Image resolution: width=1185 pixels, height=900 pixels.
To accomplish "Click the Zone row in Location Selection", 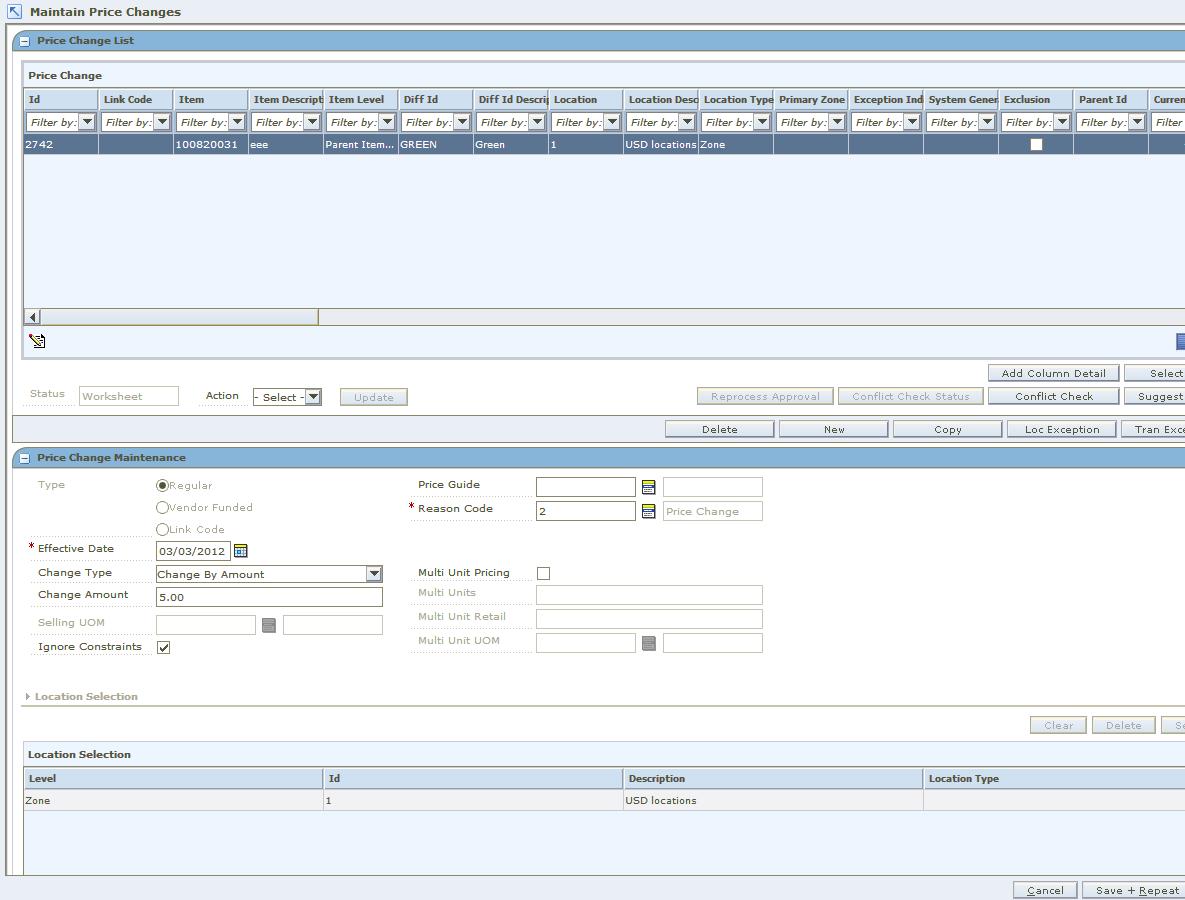I will pyautogui.click(x=605, y=800).
